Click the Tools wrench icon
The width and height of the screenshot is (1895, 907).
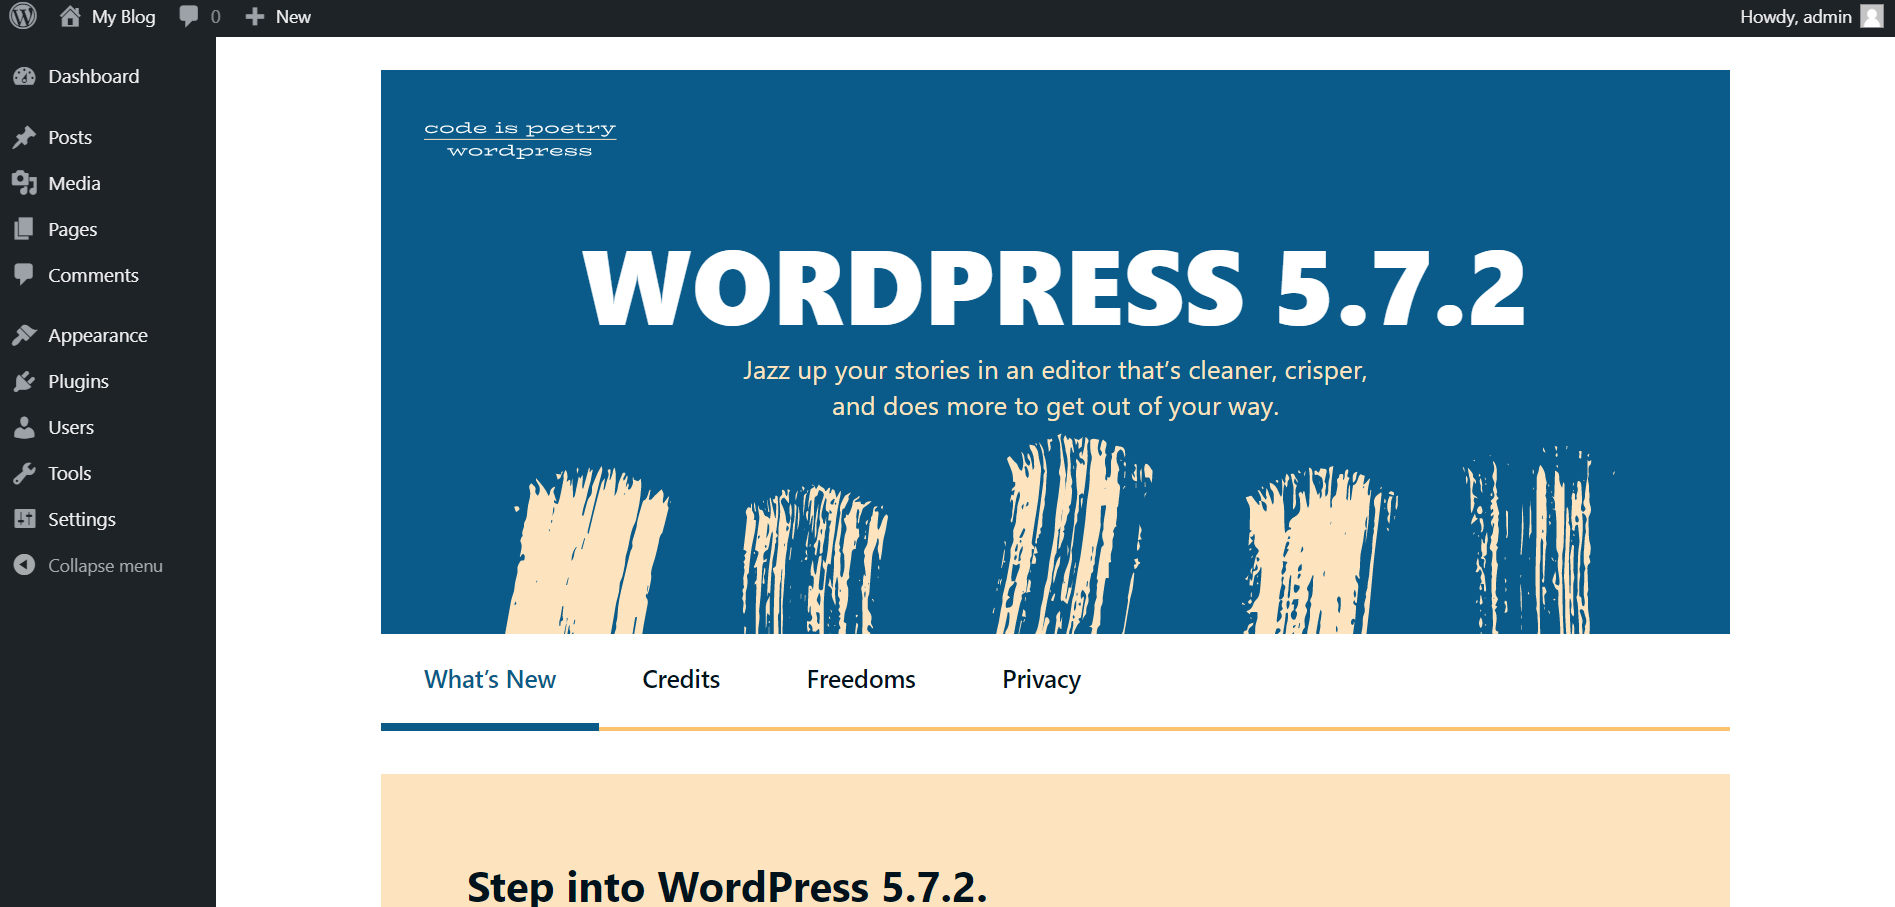tap(25, 473)
